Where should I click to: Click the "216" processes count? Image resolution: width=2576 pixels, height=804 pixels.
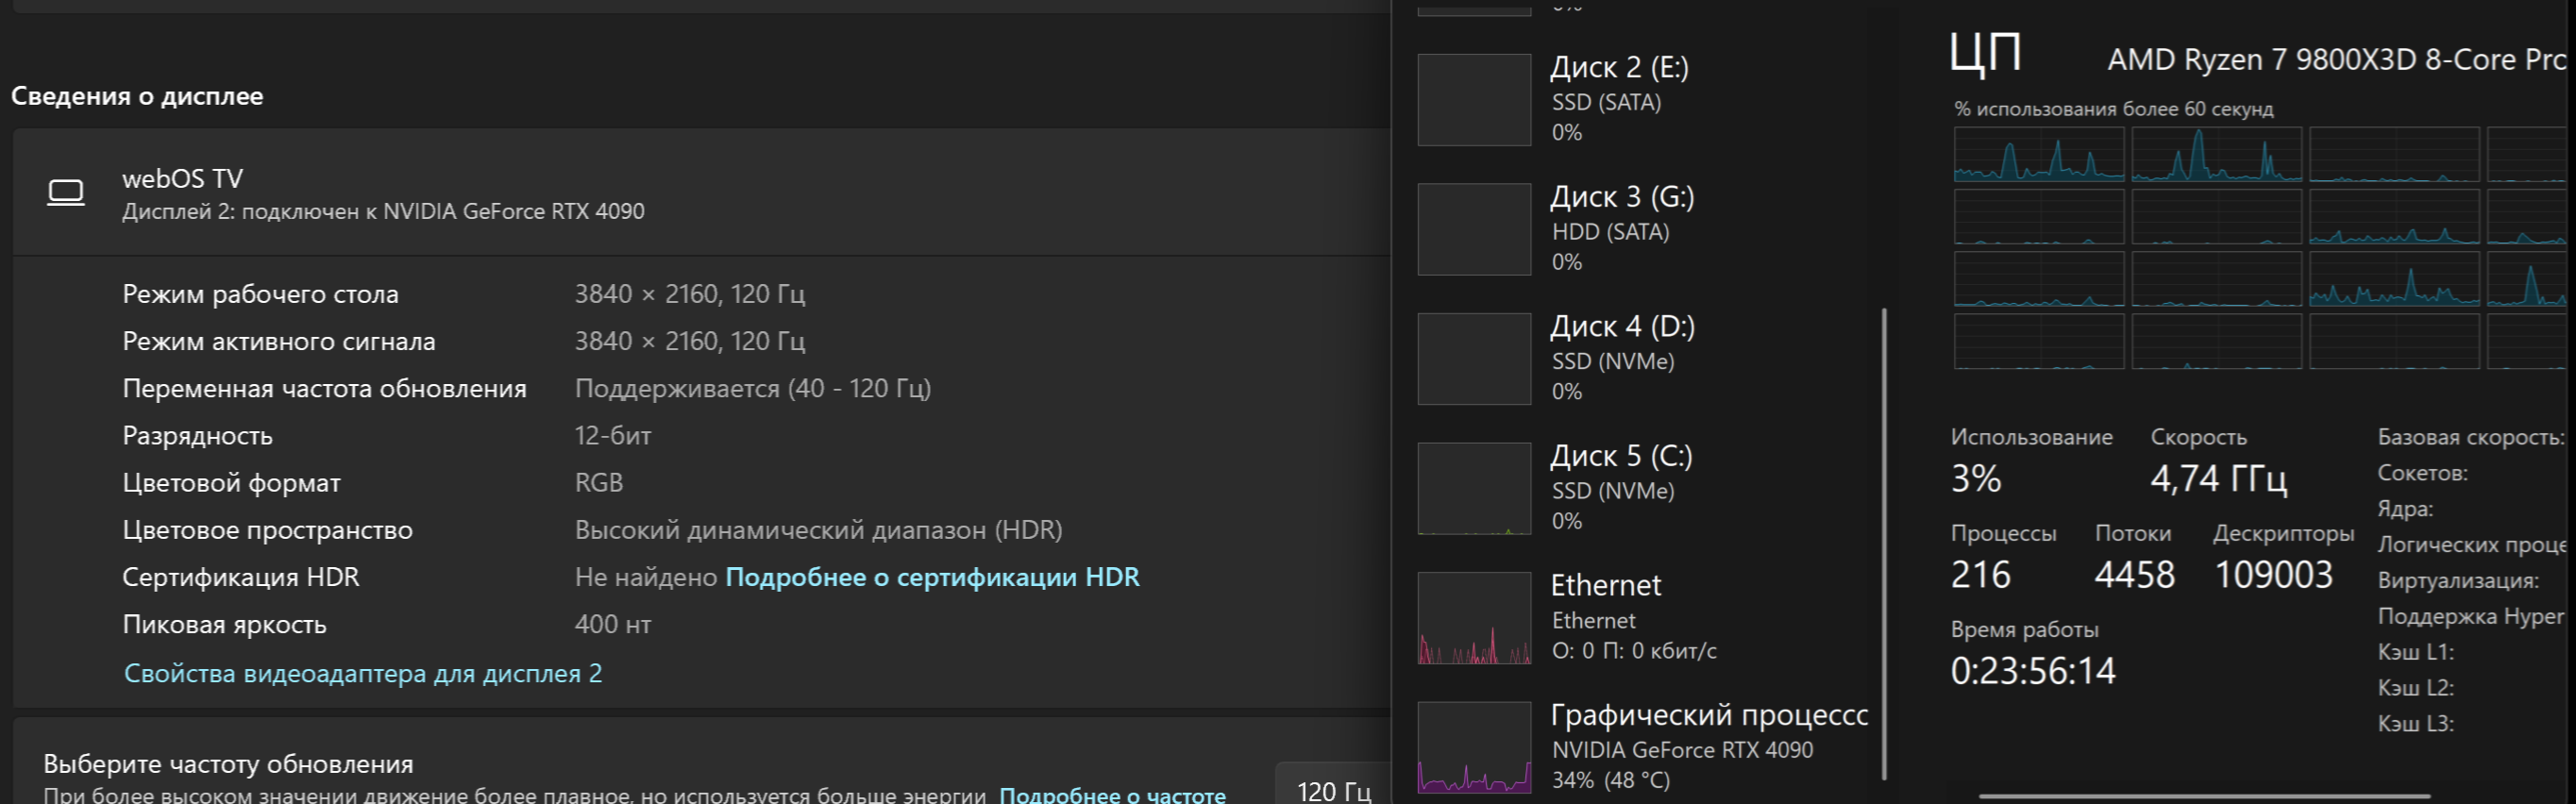[x=1980, y=575]
